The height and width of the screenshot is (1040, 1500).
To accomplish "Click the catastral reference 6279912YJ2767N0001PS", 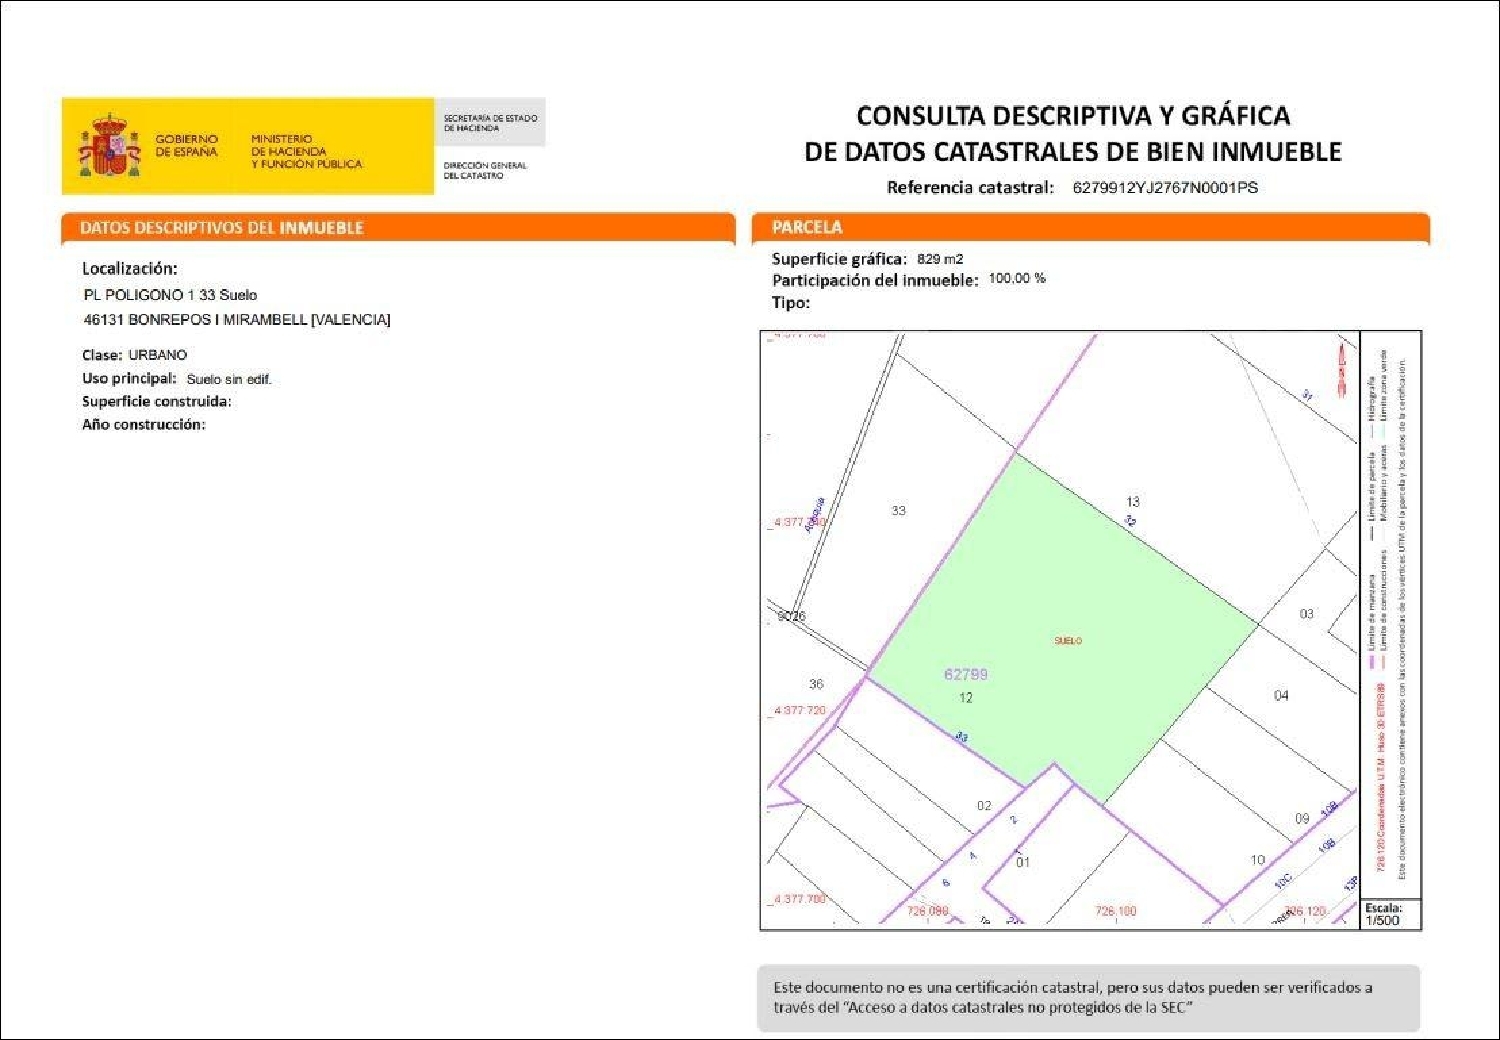I will [1164, 187].
